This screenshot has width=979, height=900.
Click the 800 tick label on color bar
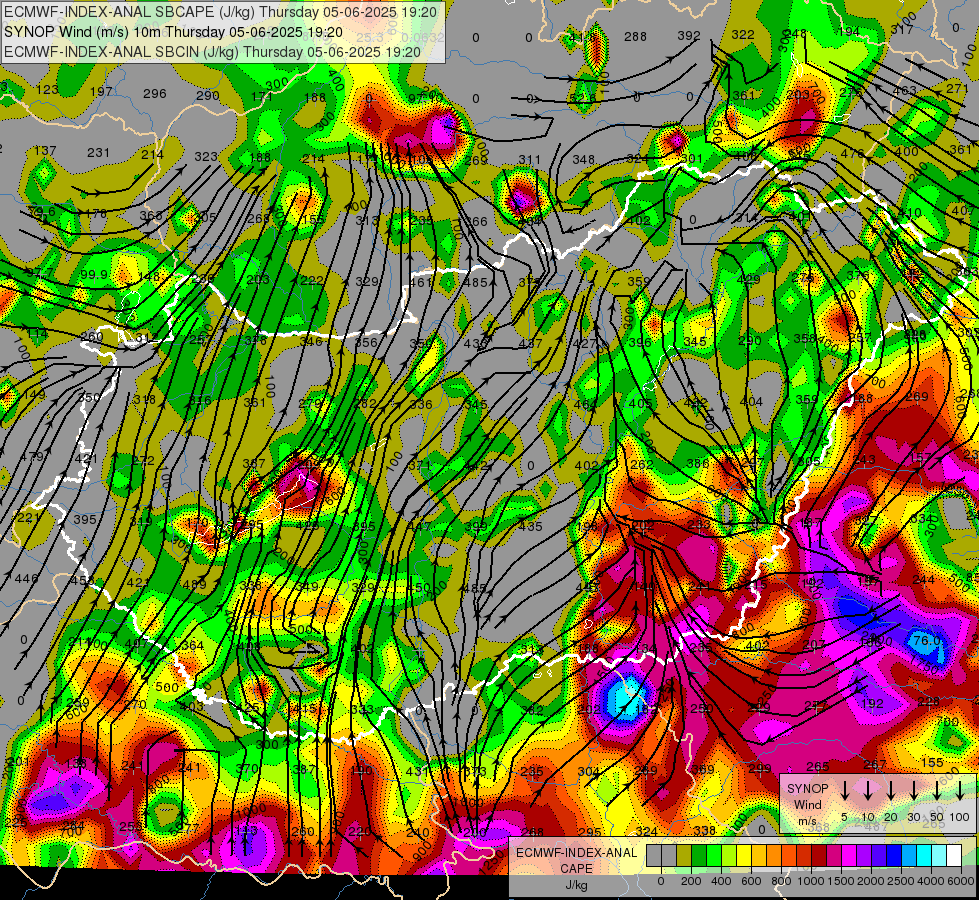[x=781, y=881]
